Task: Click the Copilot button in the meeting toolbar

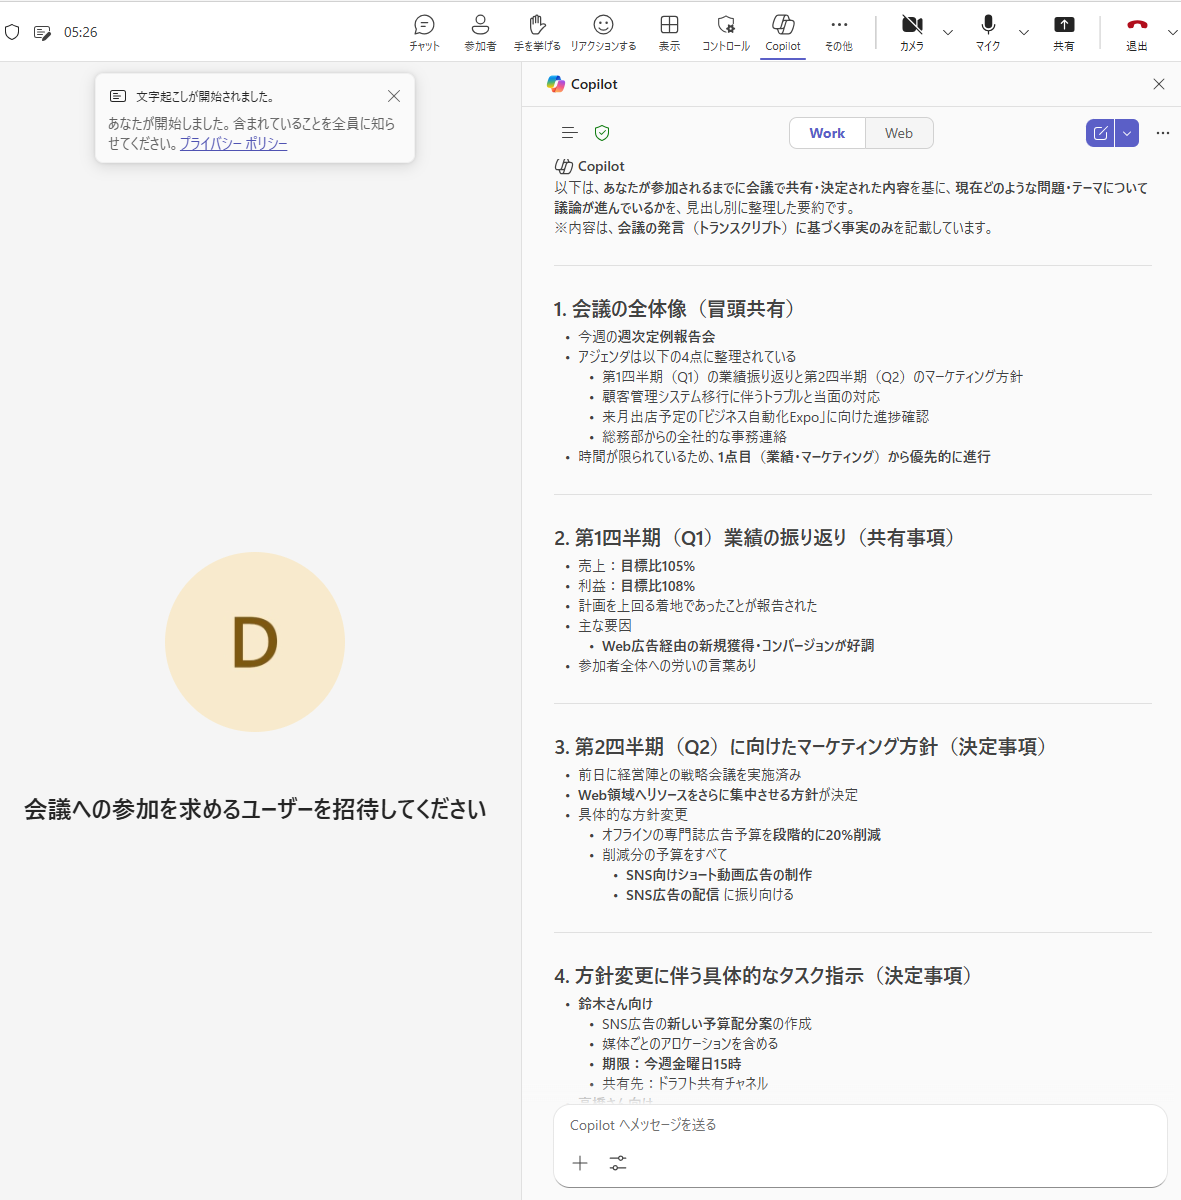Action: pos(782,32)
